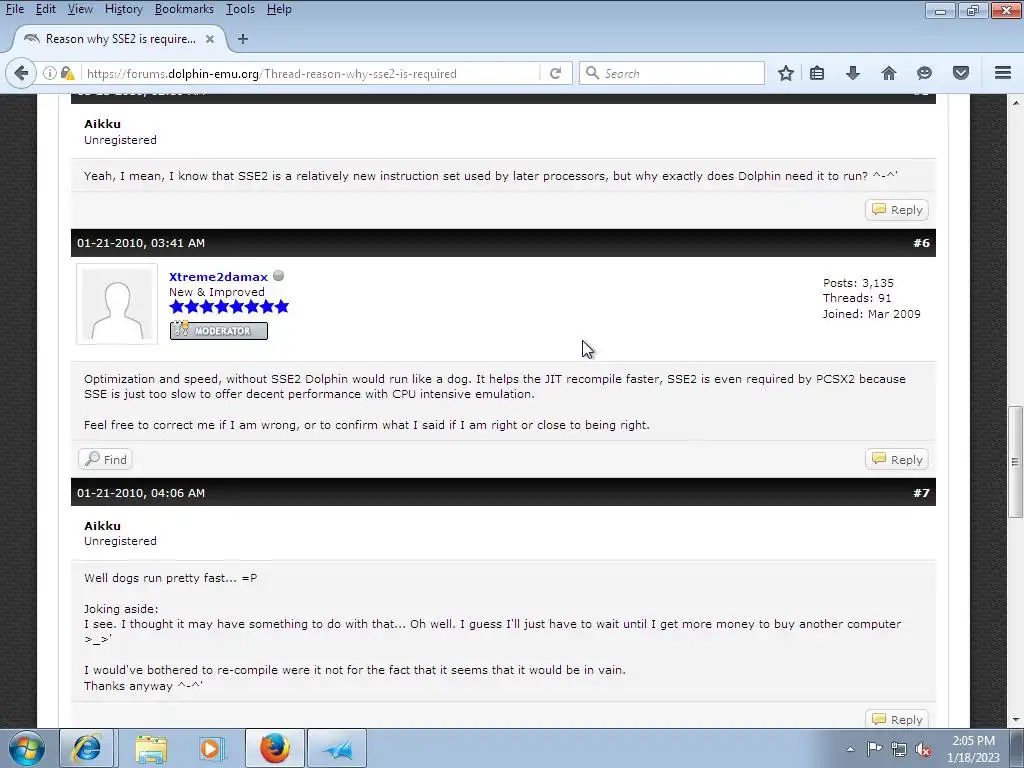Open Action Center flag icon in tray

874,749
